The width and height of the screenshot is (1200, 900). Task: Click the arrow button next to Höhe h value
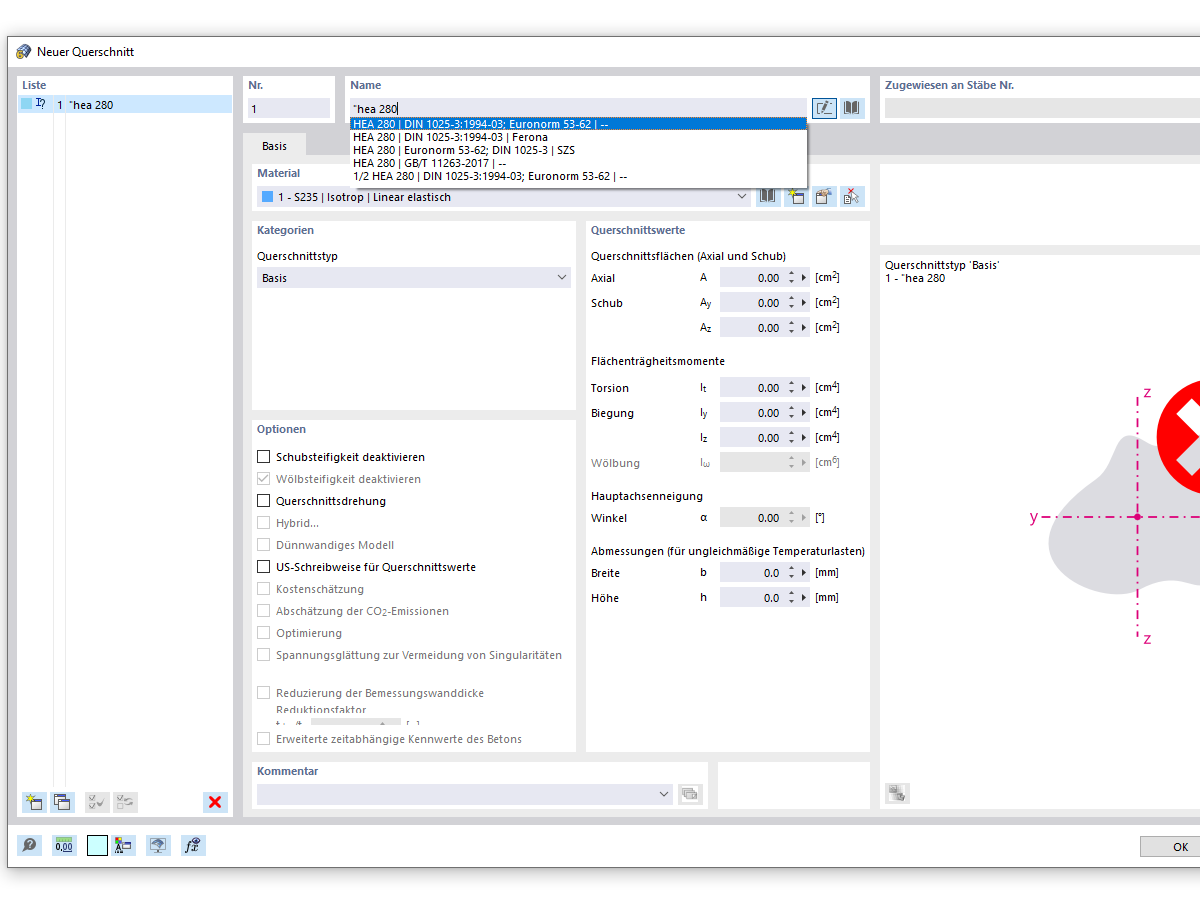coord(804,598)
